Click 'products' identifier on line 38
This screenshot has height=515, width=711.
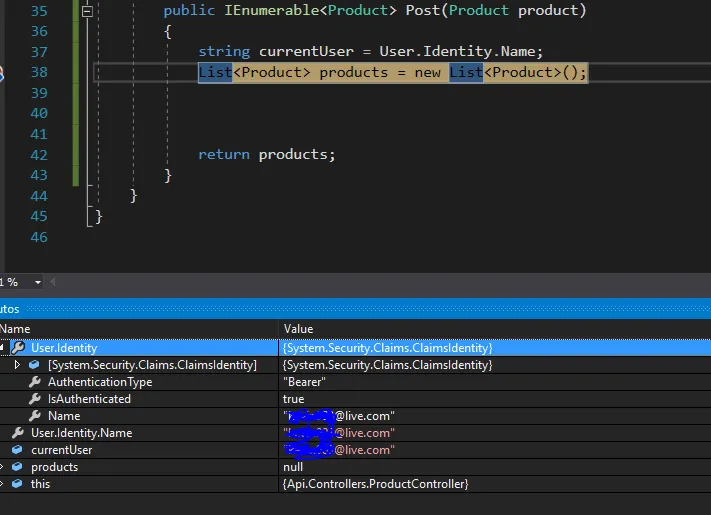[354, 73]
